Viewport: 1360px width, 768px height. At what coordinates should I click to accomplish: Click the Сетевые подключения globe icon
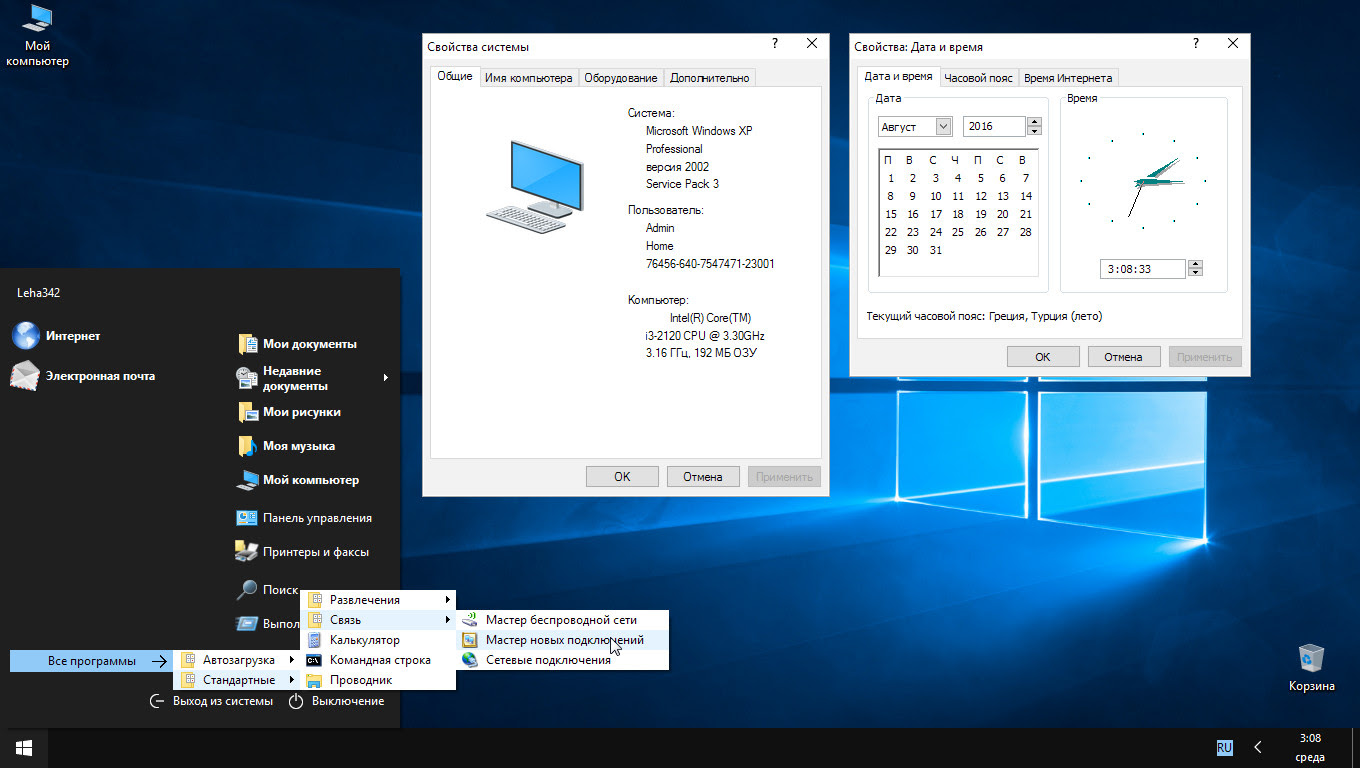point(470,660)
